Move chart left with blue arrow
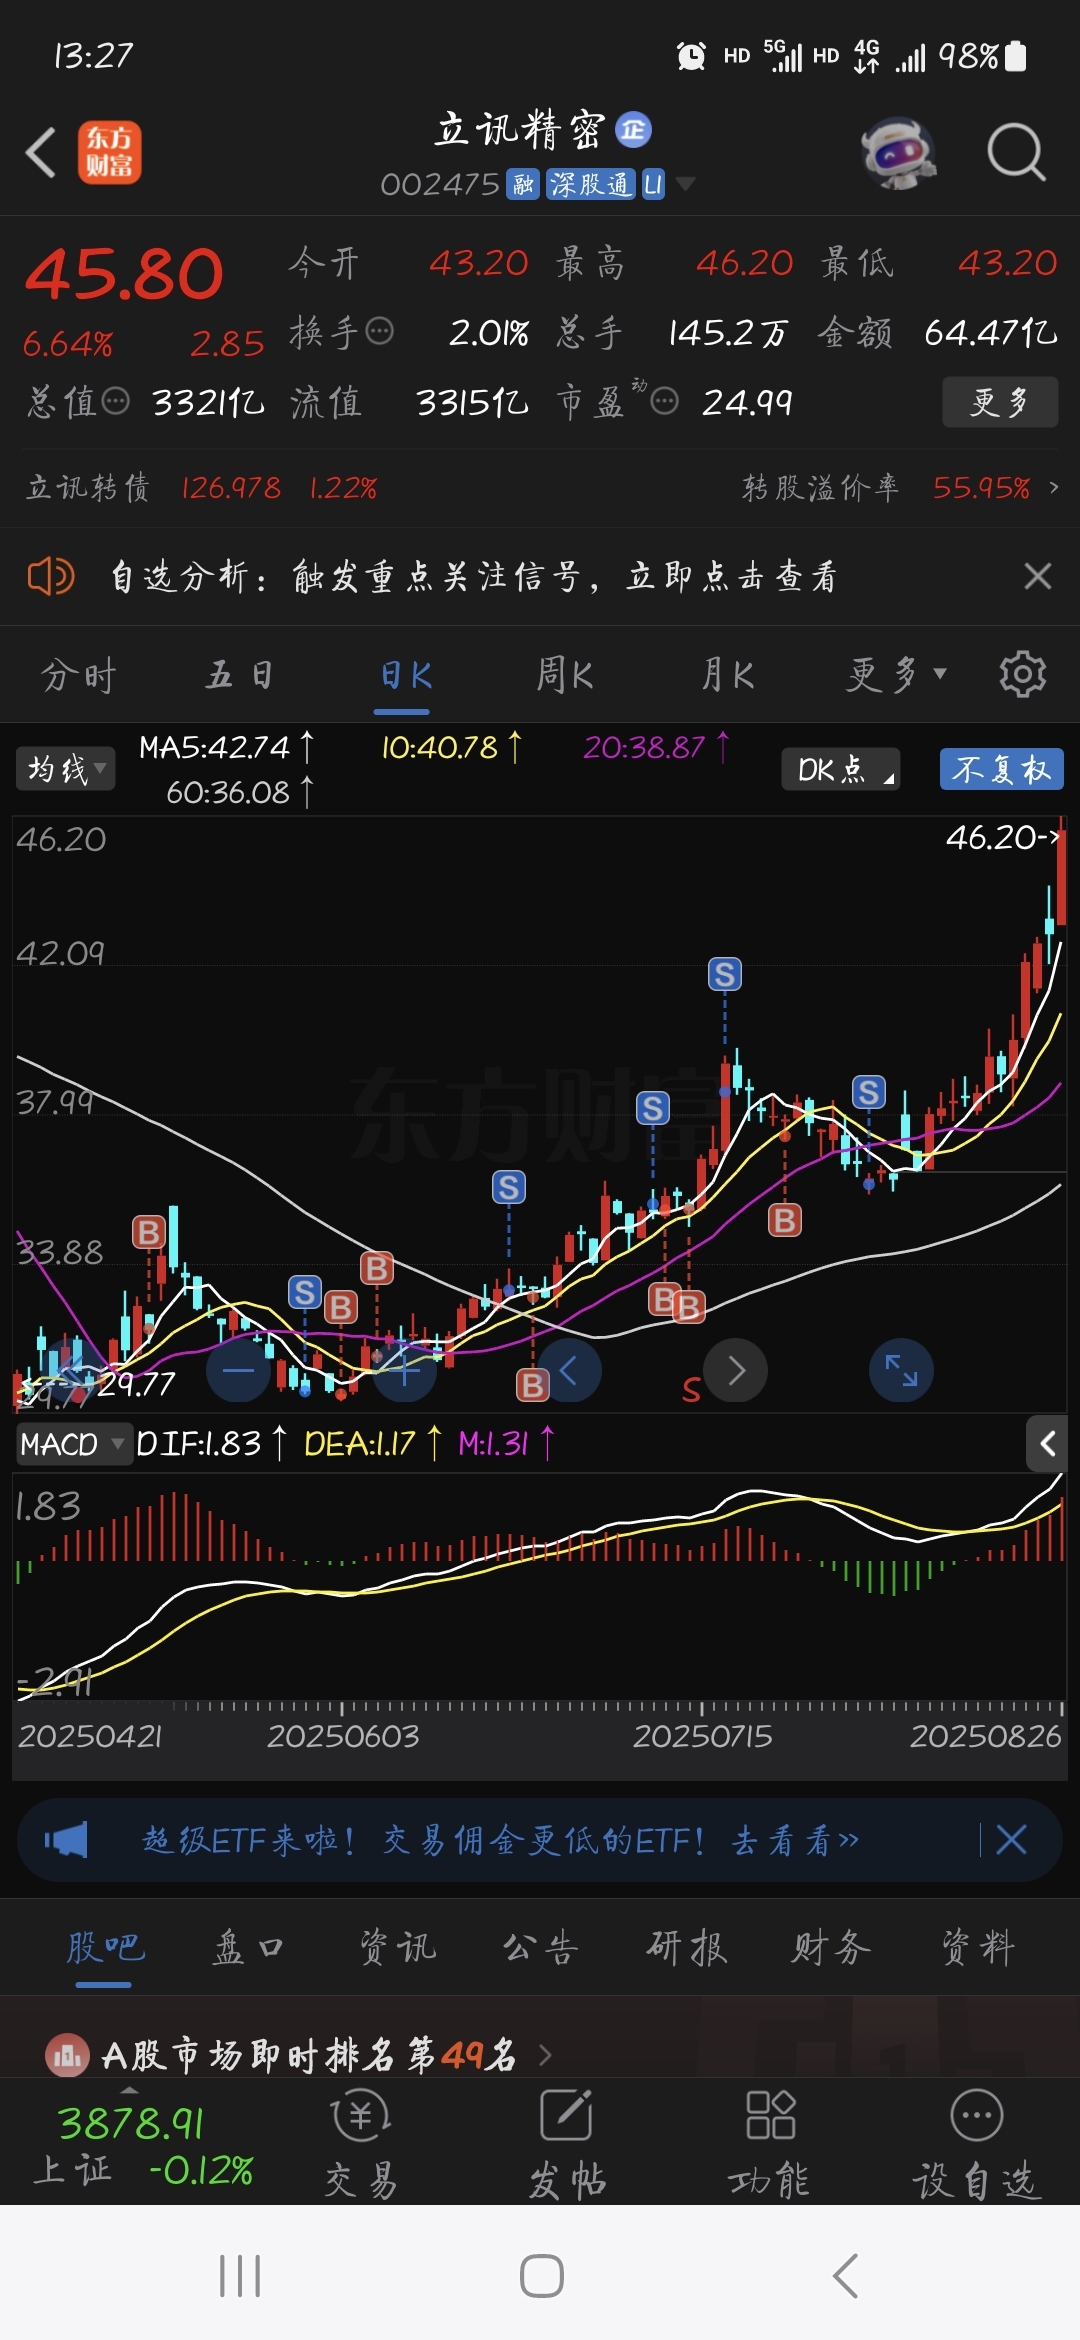Screen dimensions: 1080x2340 point(569,1370)
